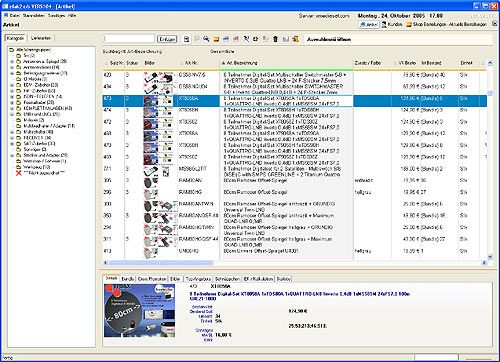Open Kunden view from top-right toolbar
Viewport: 500px width, 362px height.
pyautogui.click(x=392, y=24)
